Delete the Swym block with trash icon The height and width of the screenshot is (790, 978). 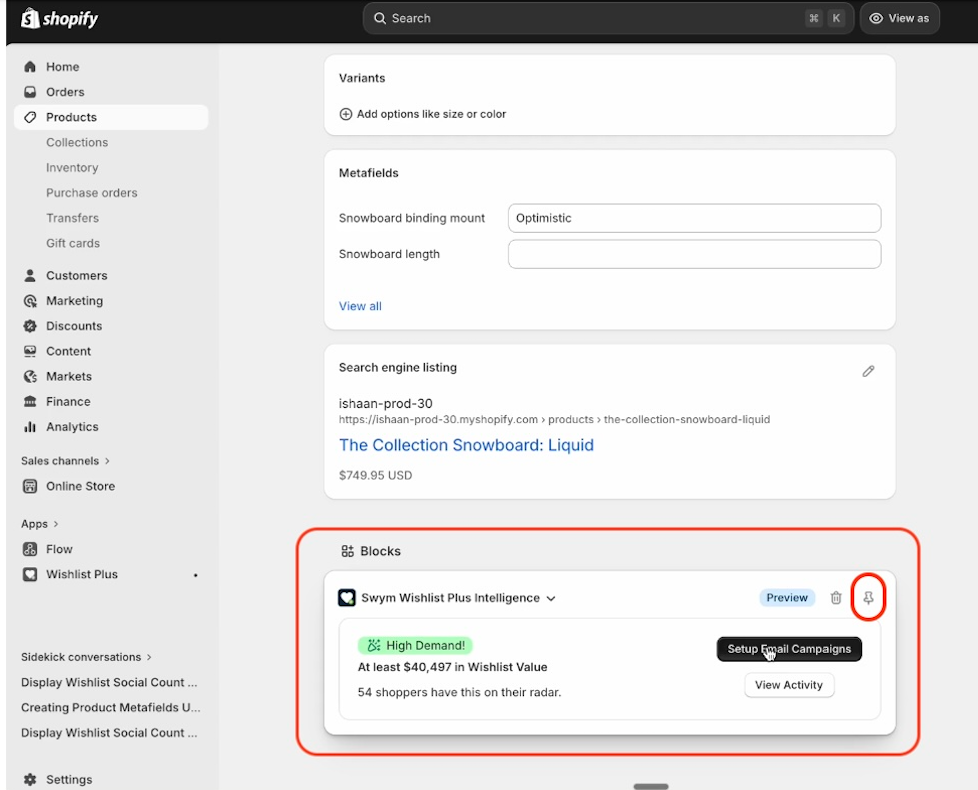(x=836, y=598)
